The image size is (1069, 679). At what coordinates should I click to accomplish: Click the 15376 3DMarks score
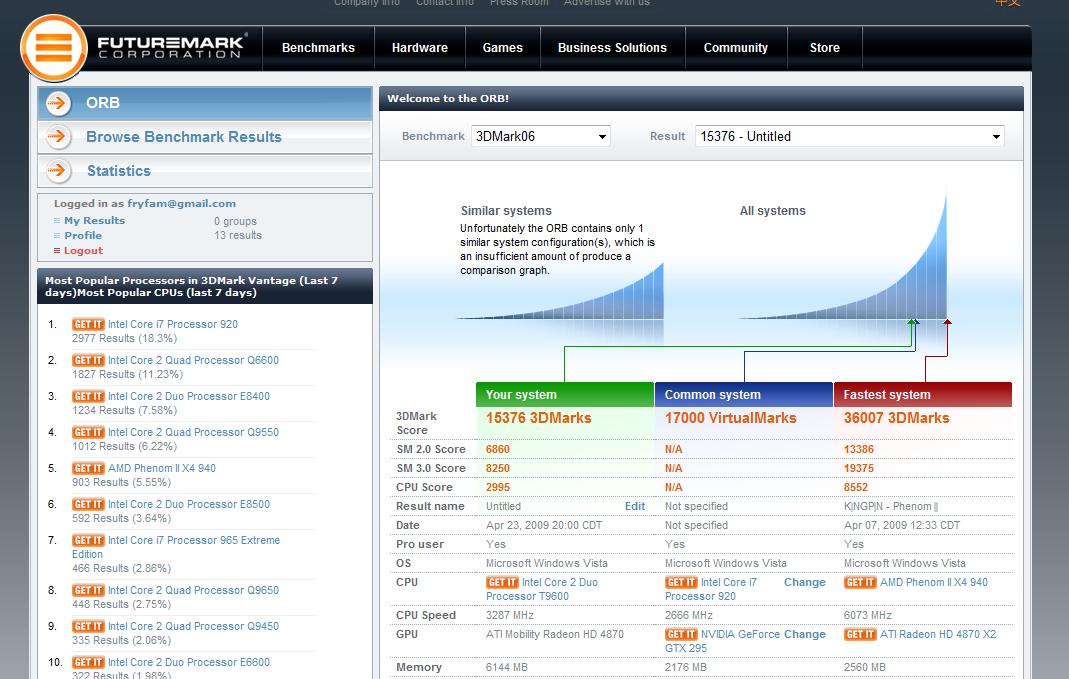pos(539,419)
